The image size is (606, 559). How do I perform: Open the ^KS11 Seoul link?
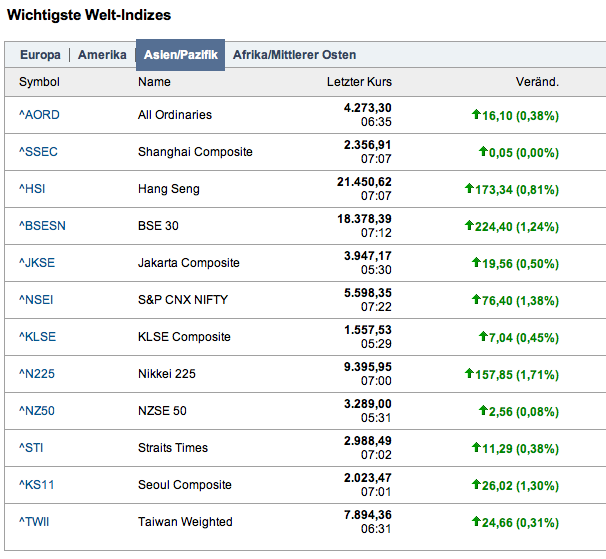click(x=36, y=485)
